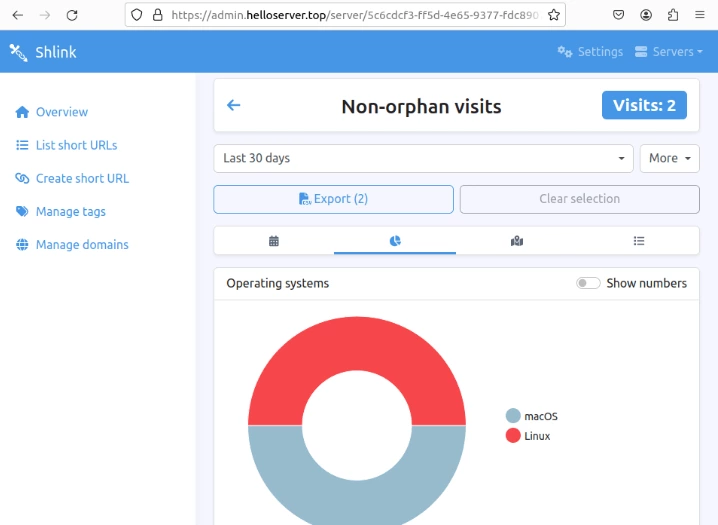The height and width of the screenshot is (525, 718).
Task: Expand the Last 30 days dropdown
Action: tap(424, 158)
